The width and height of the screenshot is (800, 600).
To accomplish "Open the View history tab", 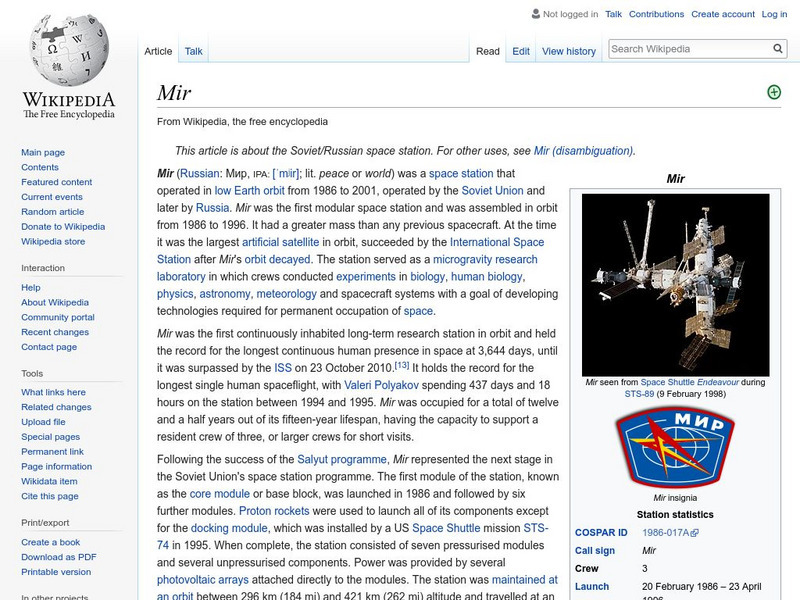I will (568, 51).
